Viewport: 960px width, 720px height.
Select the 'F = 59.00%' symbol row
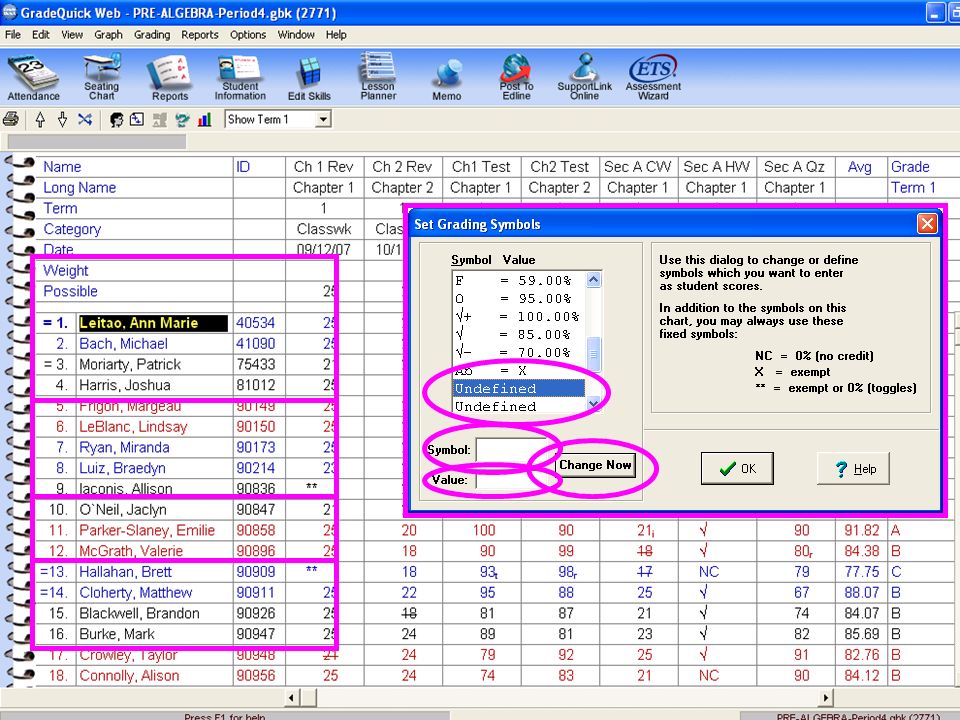519,280
